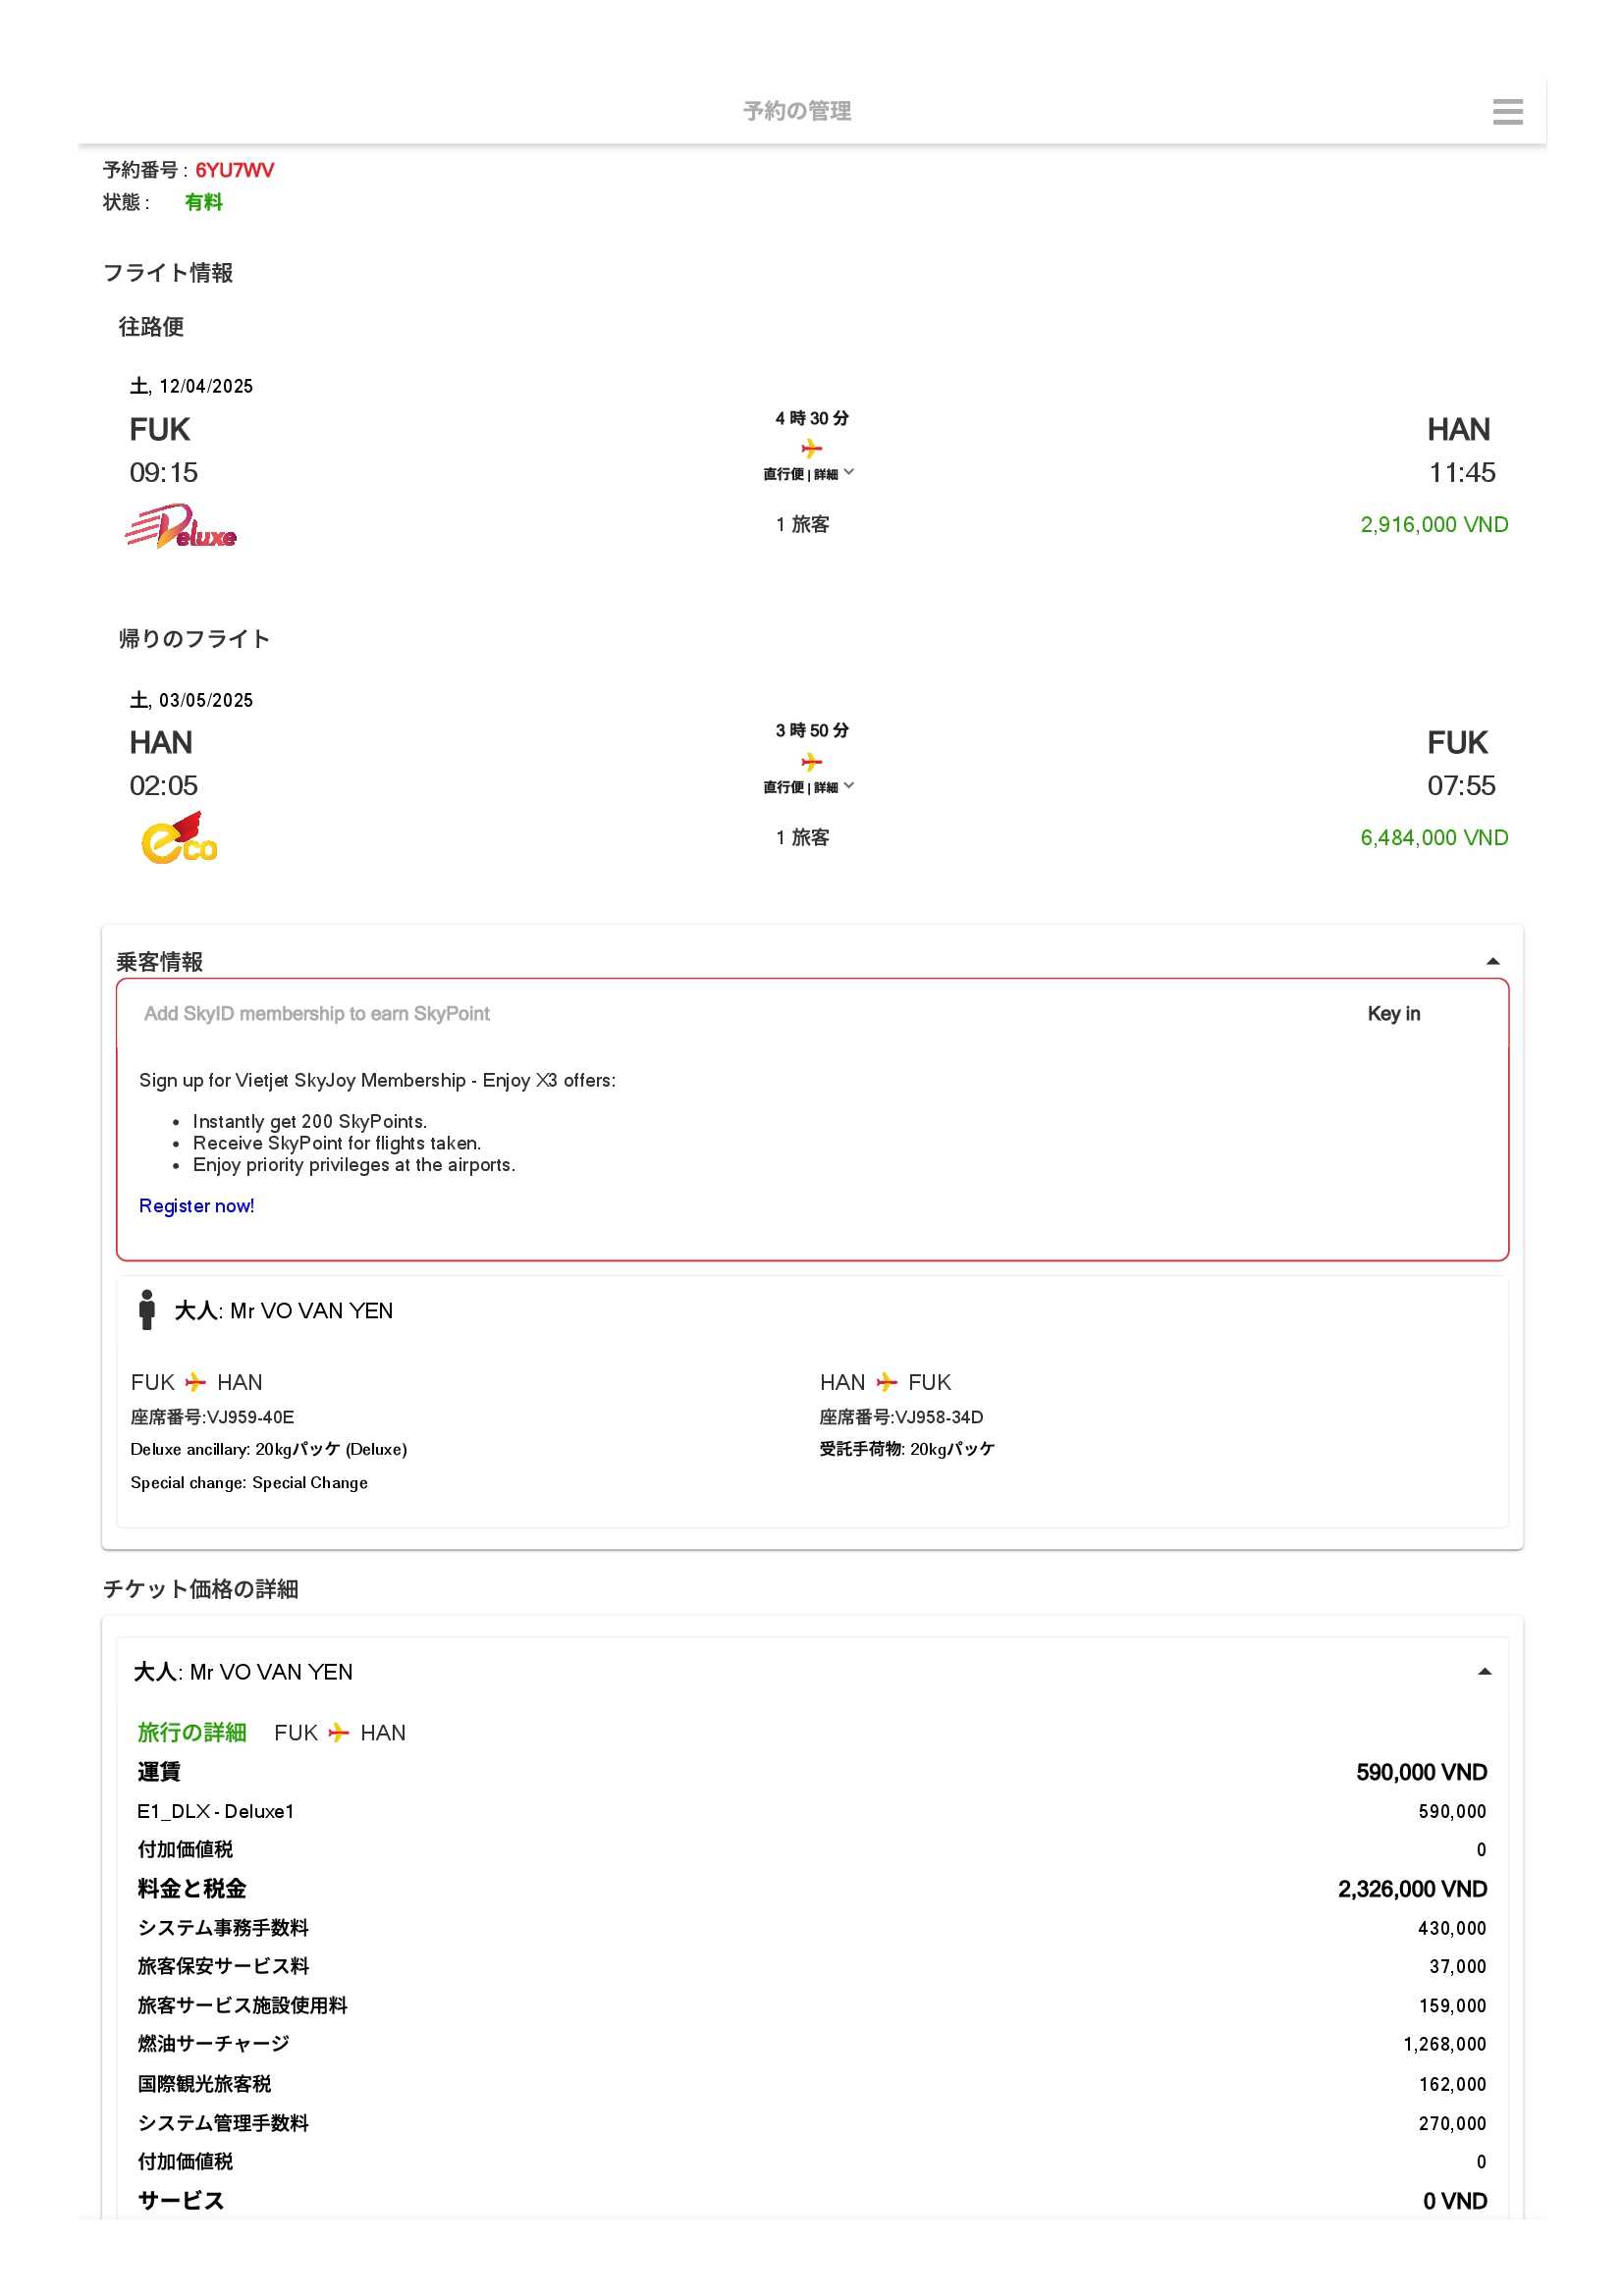This screenshot has height=2296, width=1623.
Task: Select the 旅行の詳細 green tab label
Action: point(192,1733)
